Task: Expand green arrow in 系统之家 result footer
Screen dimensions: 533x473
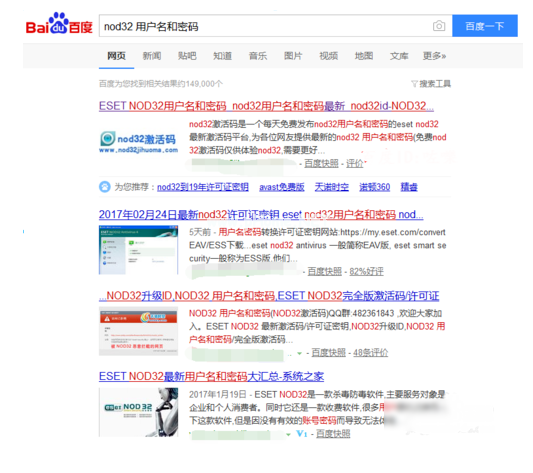Action: (288, 435)
